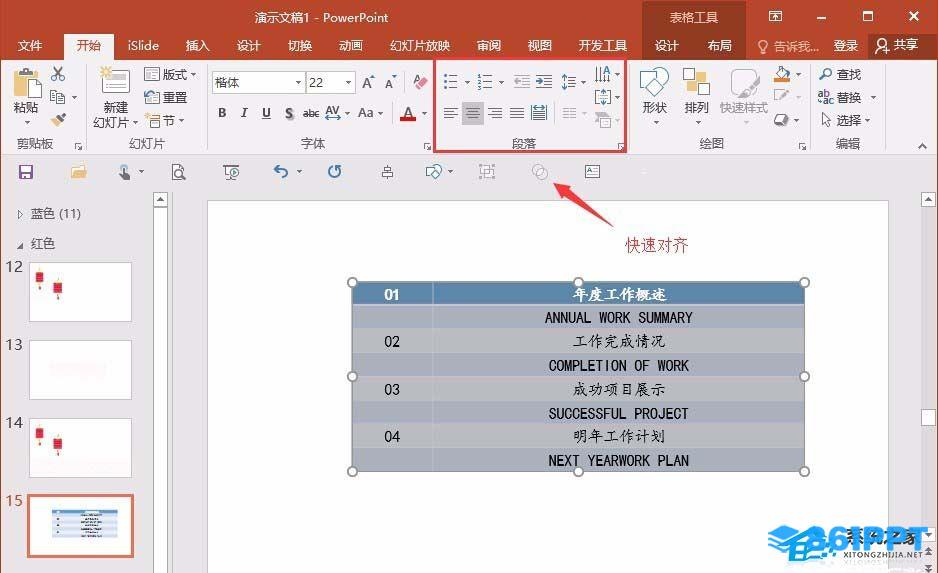
Task: Open the Section (节) dropdown
Action: (165, 120)
